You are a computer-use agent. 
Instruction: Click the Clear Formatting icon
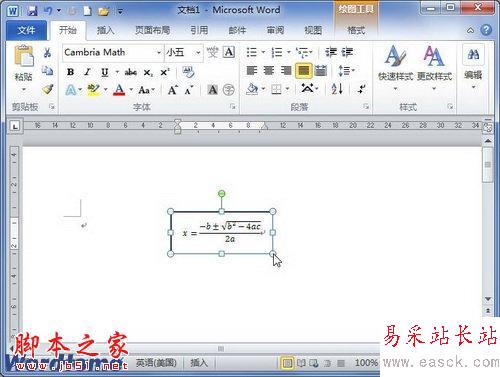pyautogui.click(x=188, y=72)
